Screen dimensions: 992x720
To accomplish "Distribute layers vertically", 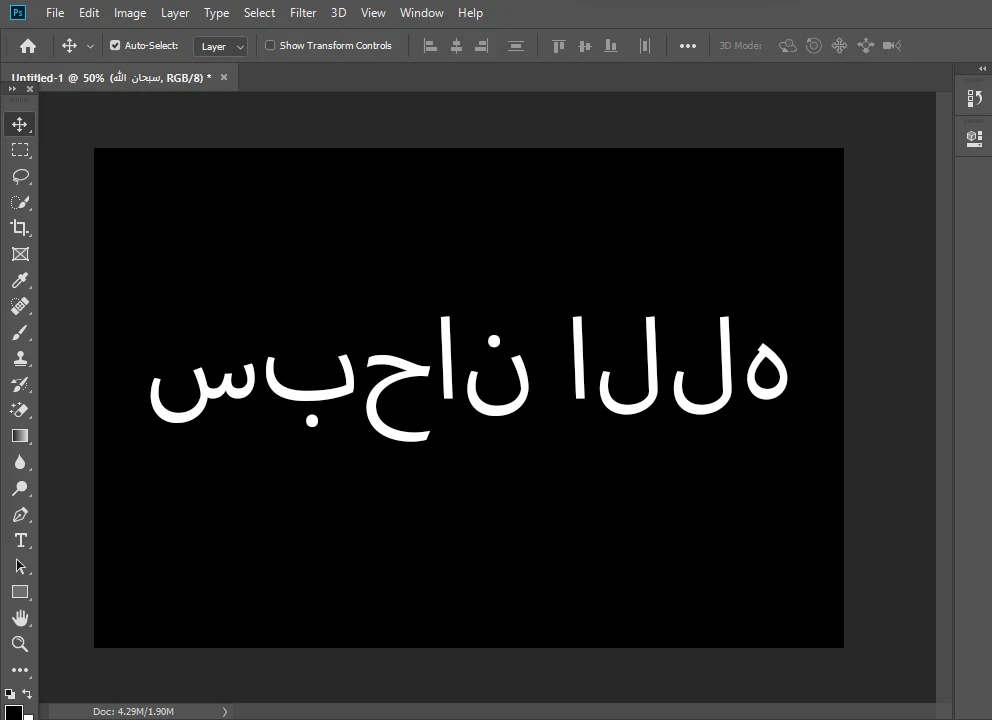I will [x=516, y=46].
